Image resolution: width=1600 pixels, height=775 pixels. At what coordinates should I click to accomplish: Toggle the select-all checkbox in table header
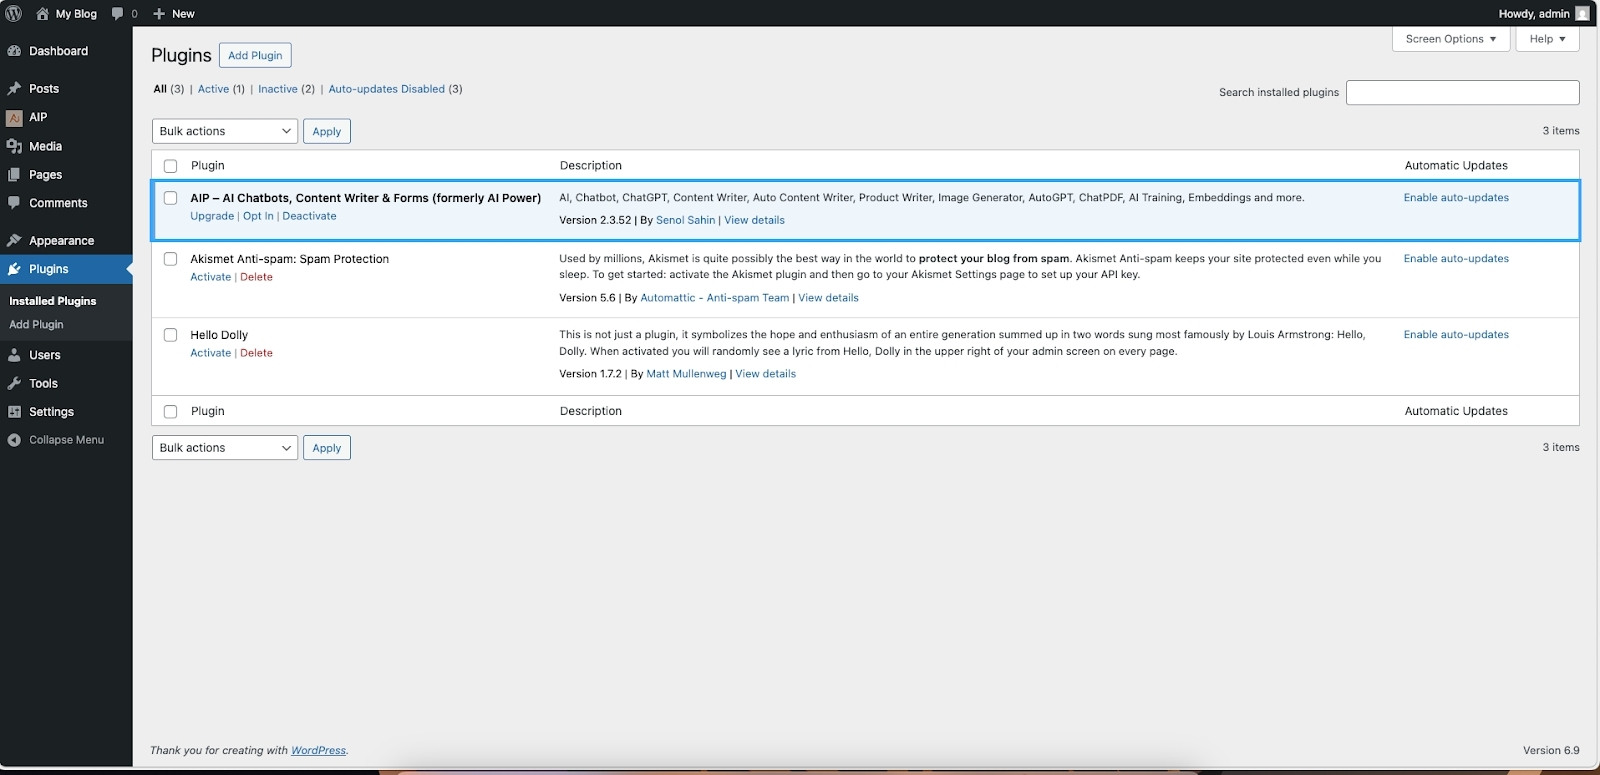pyautogui.click(x=170, y=166)
